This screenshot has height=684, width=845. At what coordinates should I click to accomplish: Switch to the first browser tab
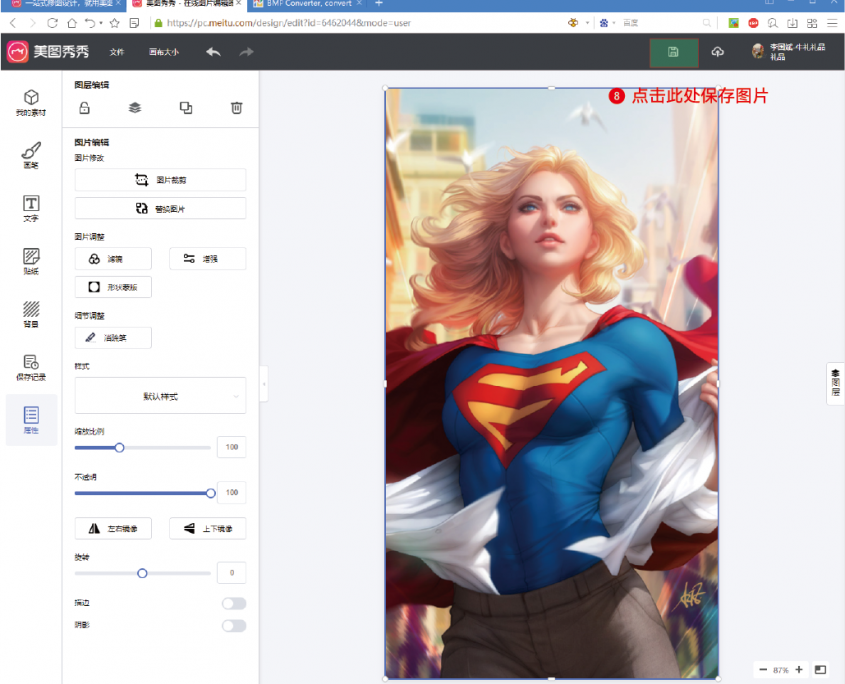pos(64,4)
